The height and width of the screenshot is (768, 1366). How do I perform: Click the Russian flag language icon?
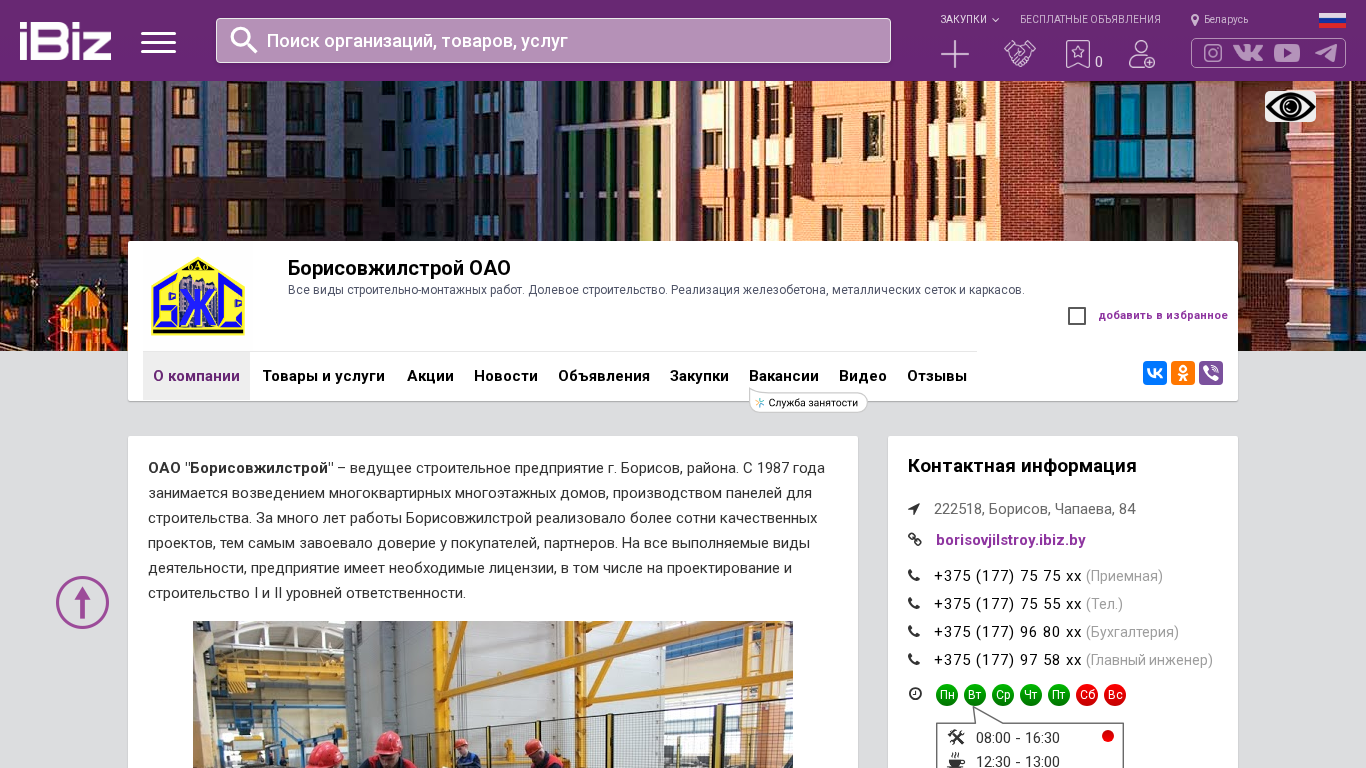point(1332,20)
